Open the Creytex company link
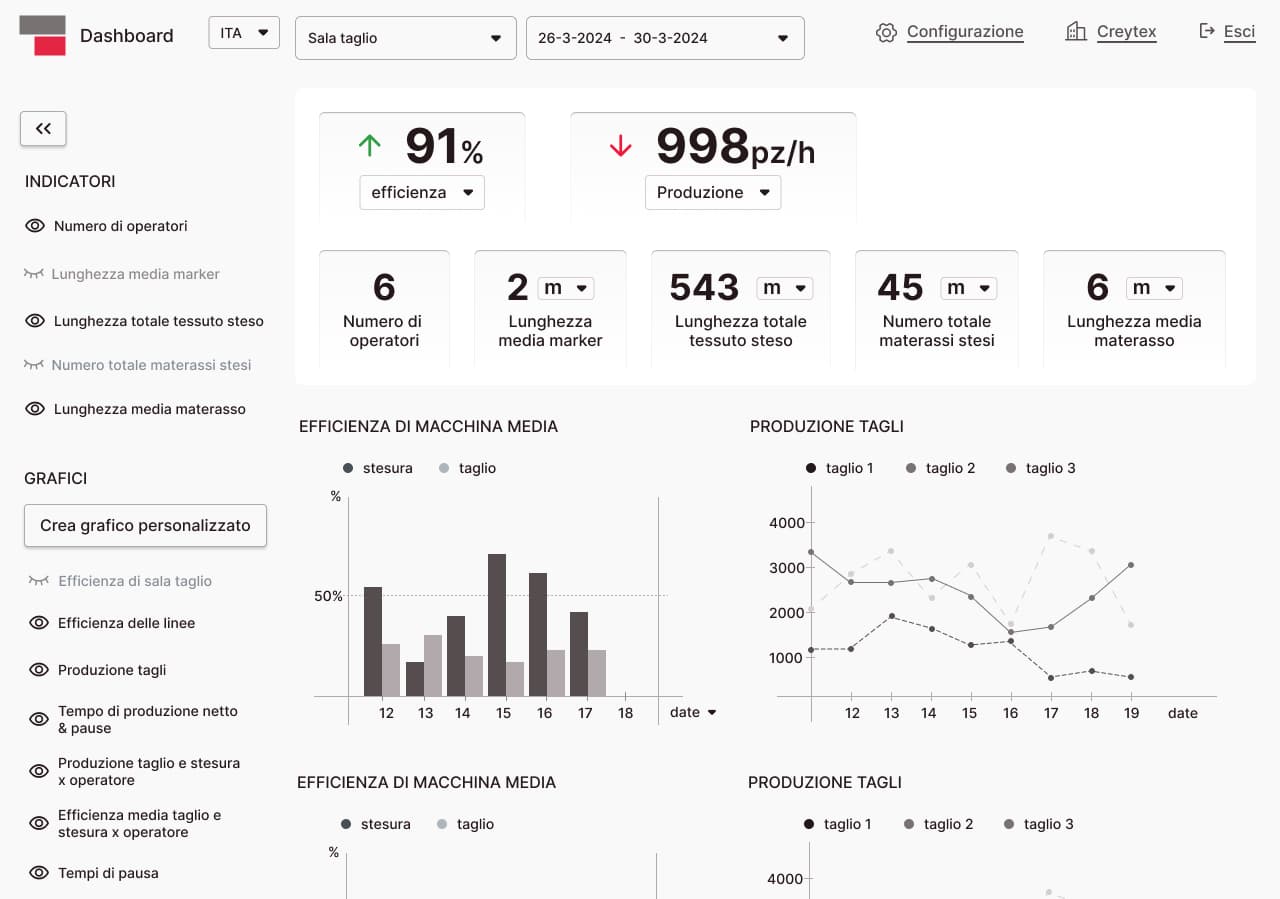1280x899 pixels. pos(1127,32)
